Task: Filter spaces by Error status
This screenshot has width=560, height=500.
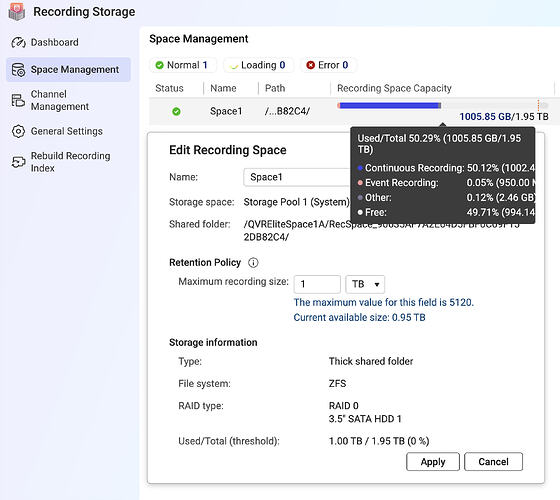Action: pos(329,65)
